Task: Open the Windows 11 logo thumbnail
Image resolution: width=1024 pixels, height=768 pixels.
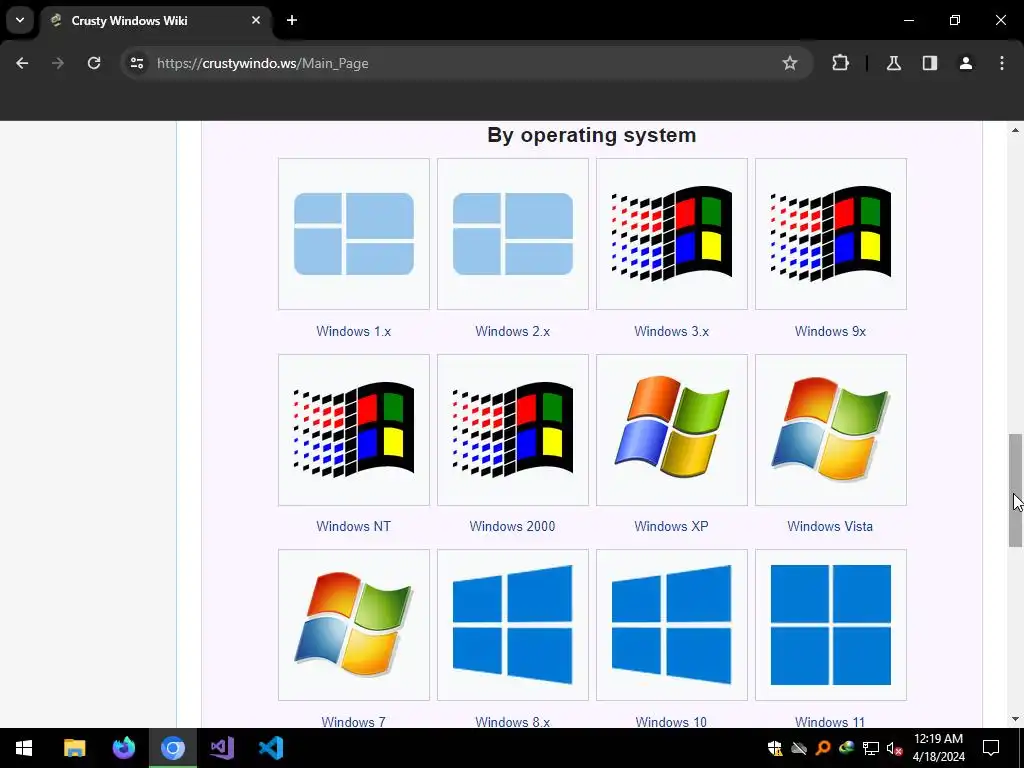Action: coord(831,625)
